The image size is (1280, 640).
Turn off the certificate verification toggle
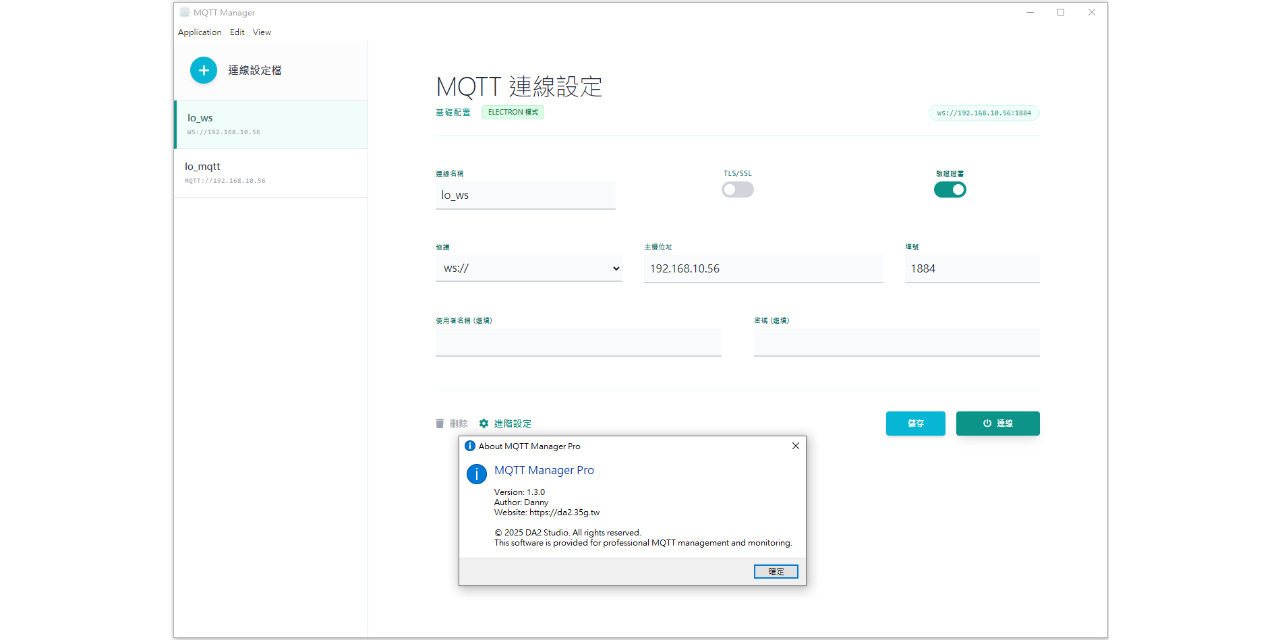pyautogui.click(x=950, y=190)
